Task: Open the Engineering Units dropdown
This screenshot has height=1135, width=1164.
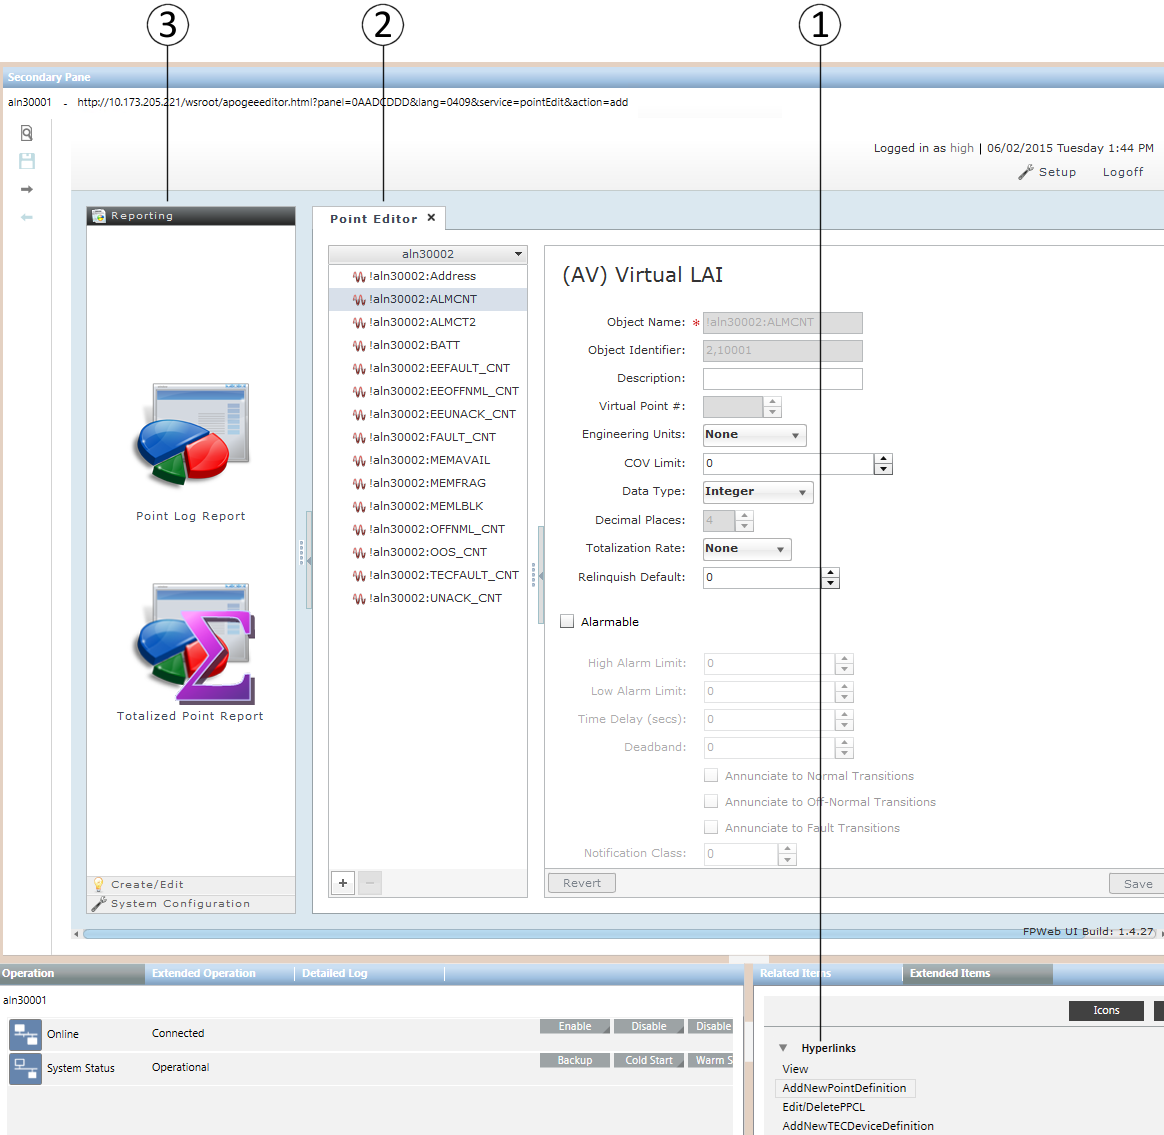Action: [x=754, y=435]
